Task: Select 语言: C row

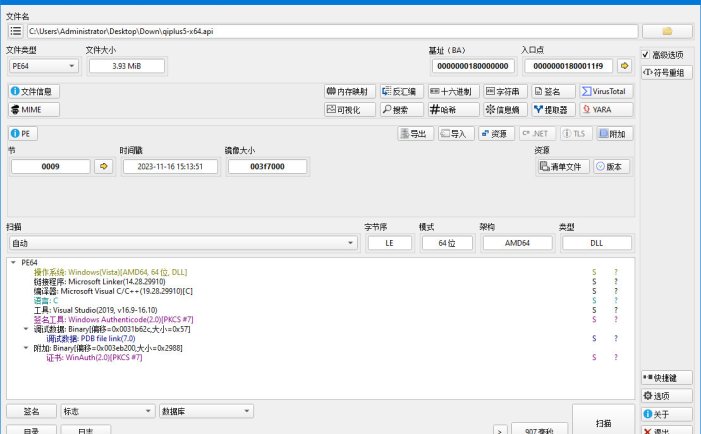Action: pyautogui.click(x=46, y=300)
